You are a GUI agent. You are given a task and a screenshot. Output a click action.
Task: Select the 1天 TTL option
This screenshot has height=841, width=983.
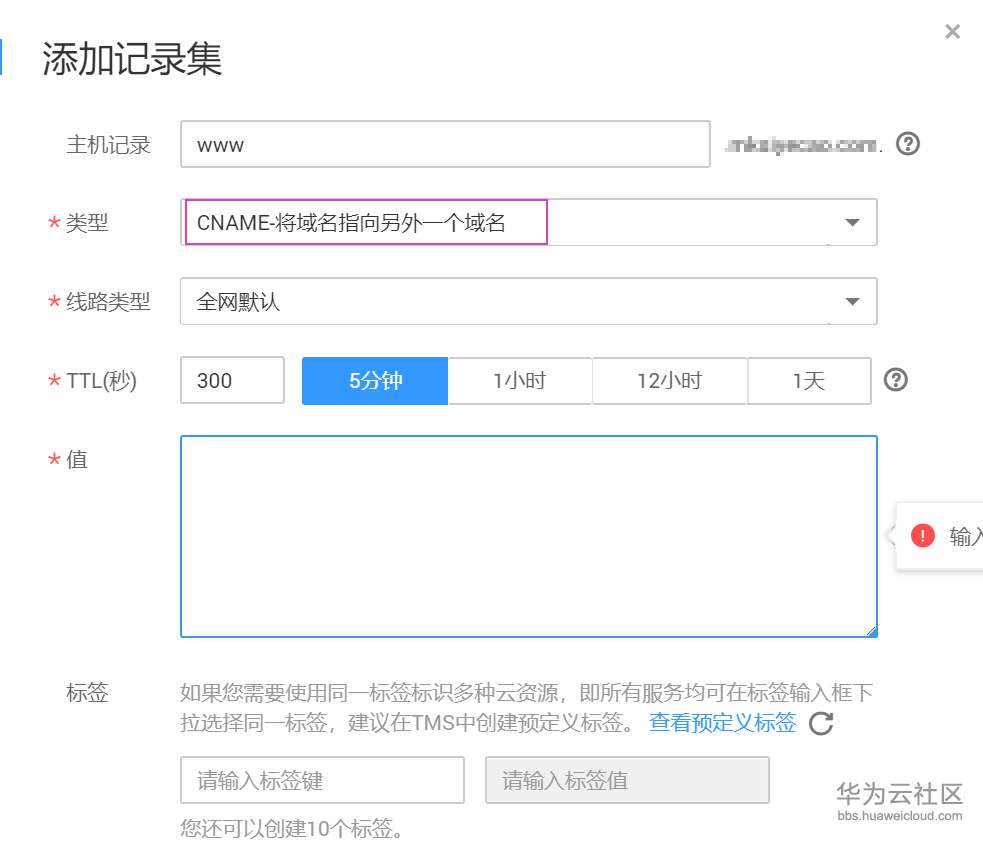click(x=809, y=381)
